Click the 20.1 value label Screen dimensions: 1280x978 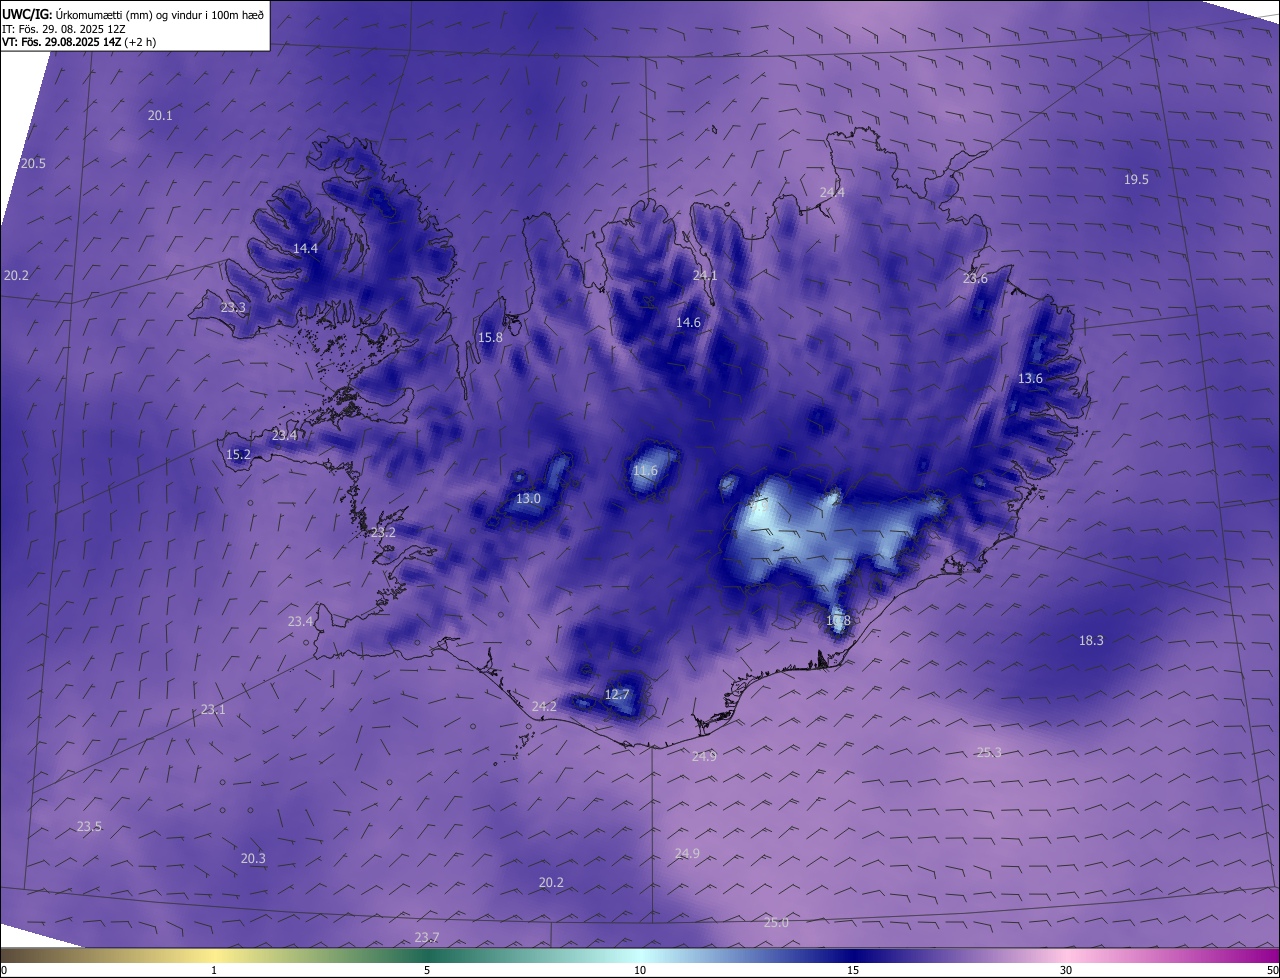pyautogui.click(x=160, y=115)
